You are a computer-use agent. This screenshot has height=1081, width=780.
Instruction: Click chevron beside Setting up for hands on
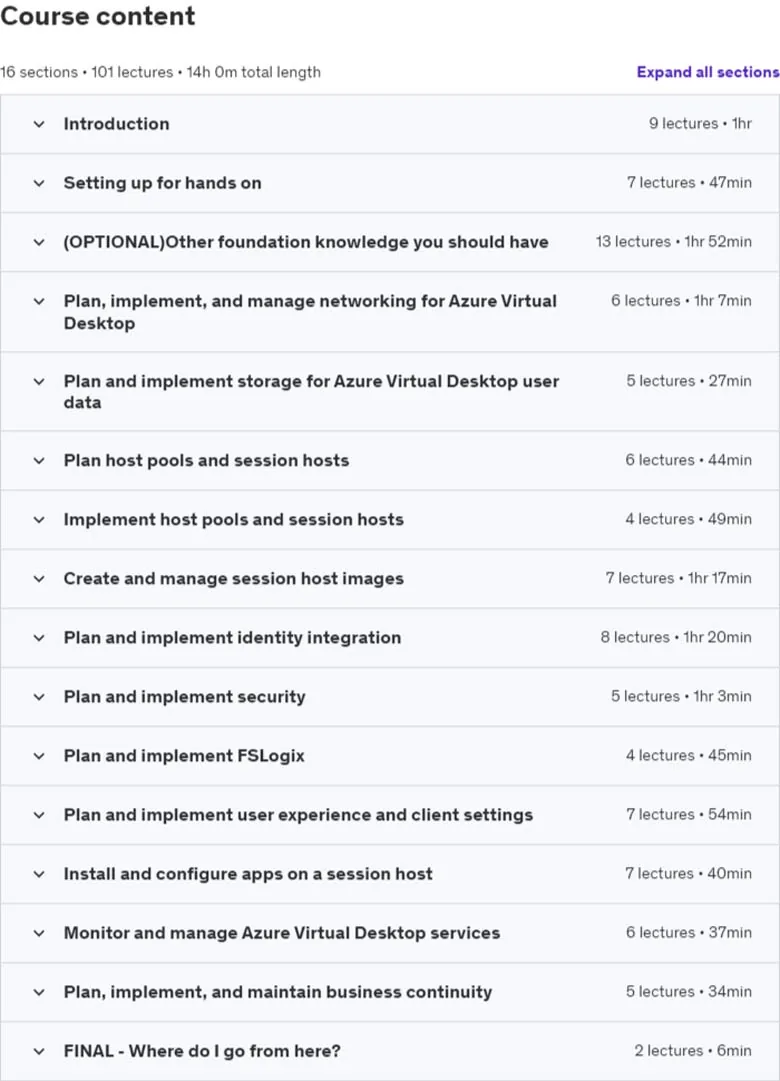(39, 183)
